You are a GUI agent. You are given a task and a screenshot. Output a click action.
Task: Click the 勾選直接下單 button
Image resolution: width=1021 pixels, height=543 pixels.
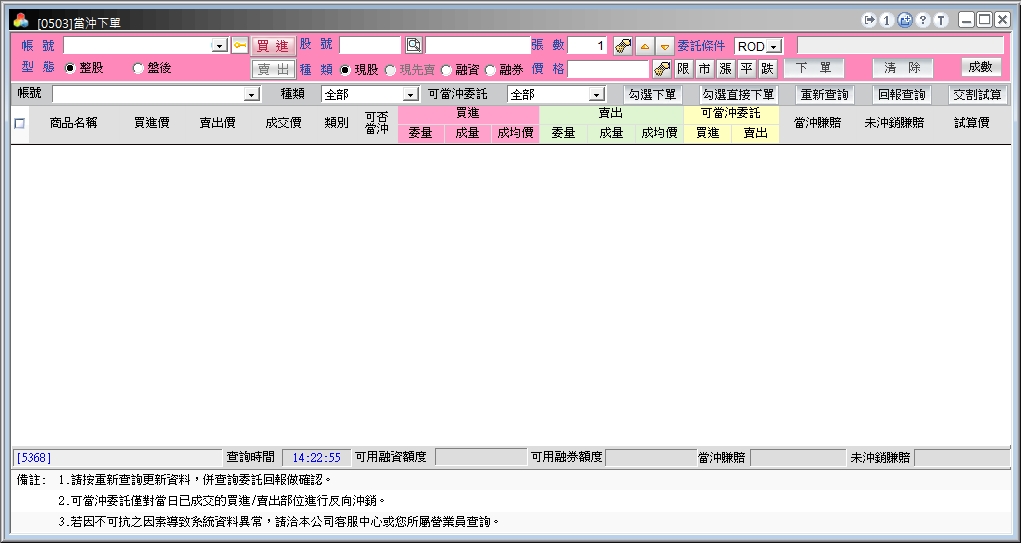739,95
